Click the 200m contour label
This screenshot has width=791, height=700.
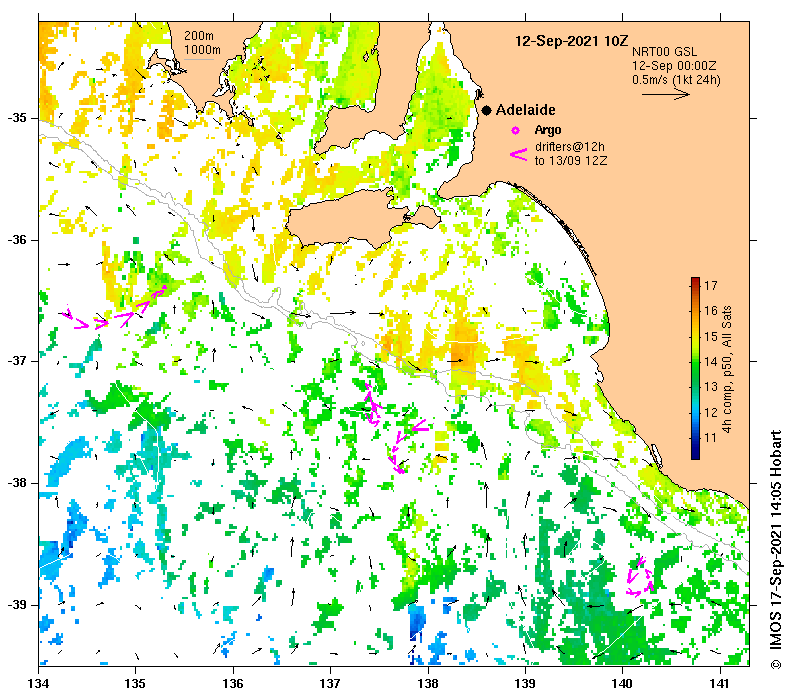(x=199, y=36)
